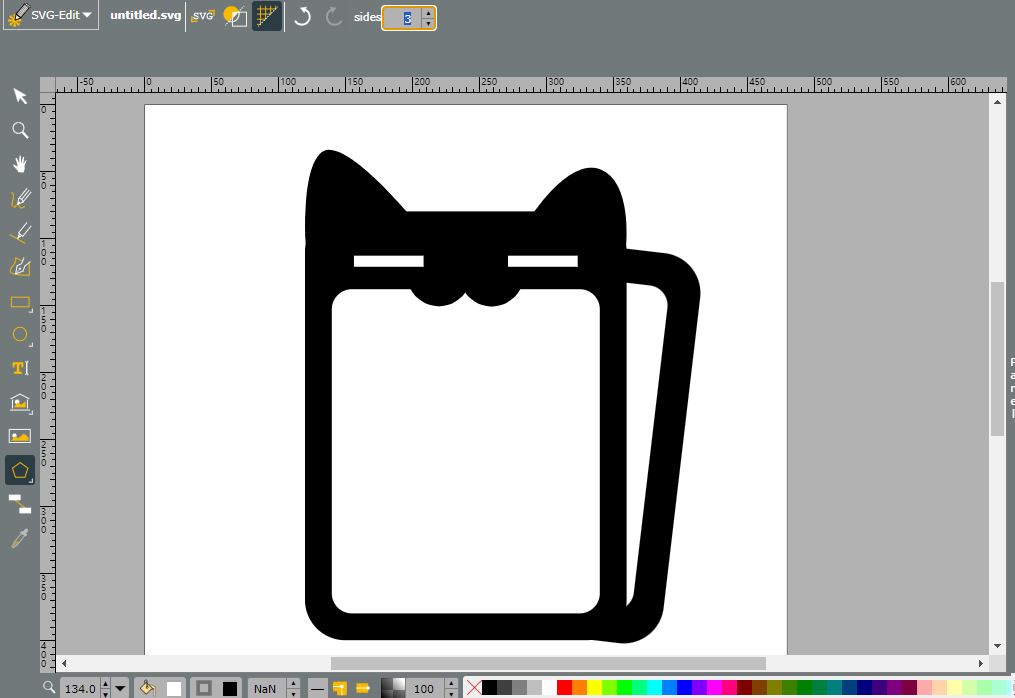This screenshot has width=1015, height=698.
Task: Toggle wireframe mode
Action: [x=235, y=16]
